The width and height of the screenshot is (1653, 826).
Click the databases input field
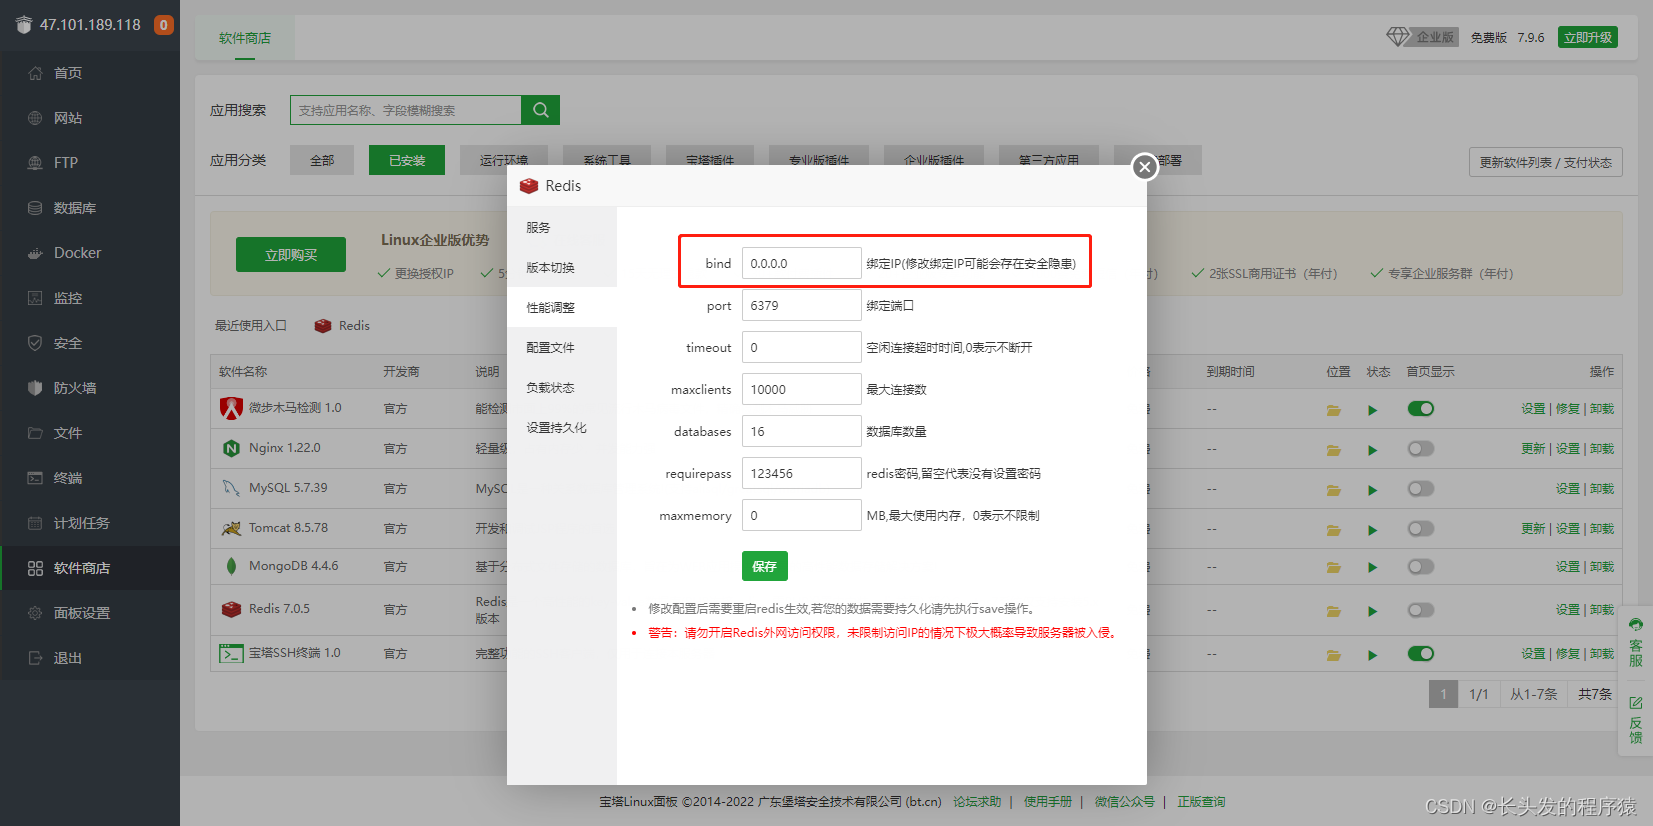coord(802,431)
